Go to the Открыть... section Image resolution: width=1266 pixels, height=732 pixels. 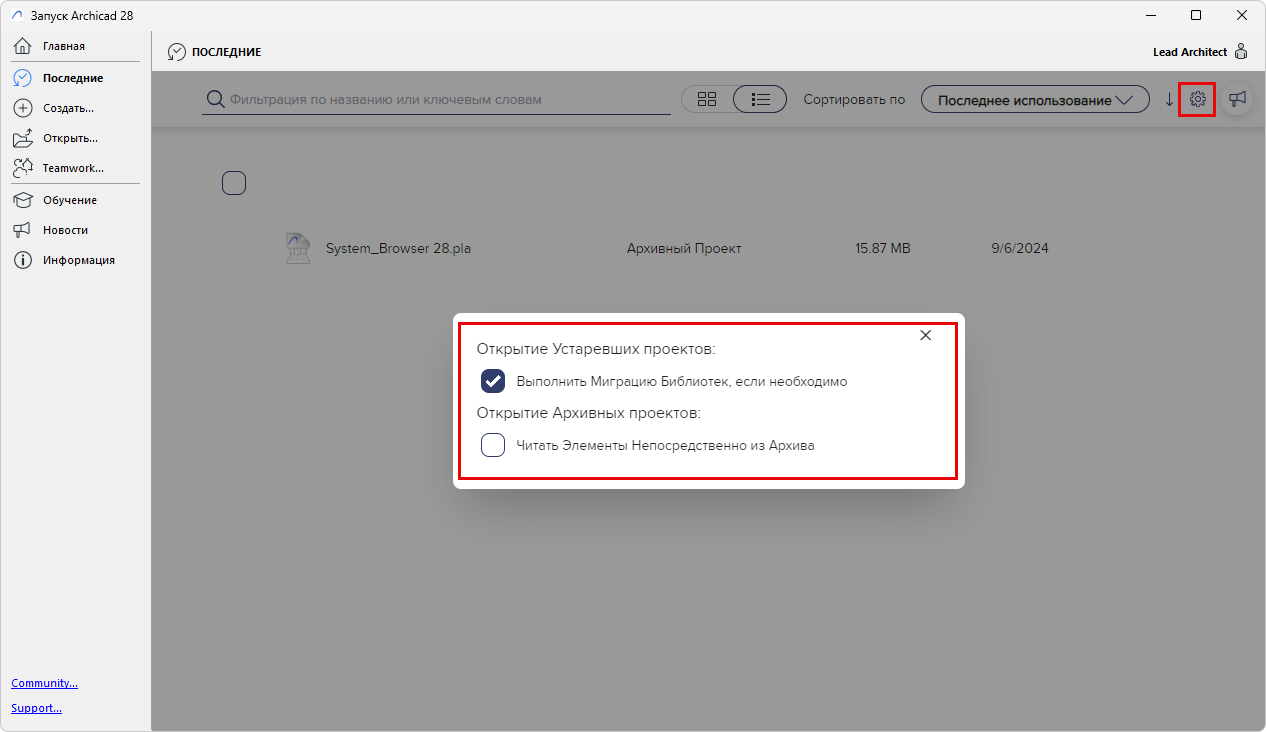pos(70,138)
